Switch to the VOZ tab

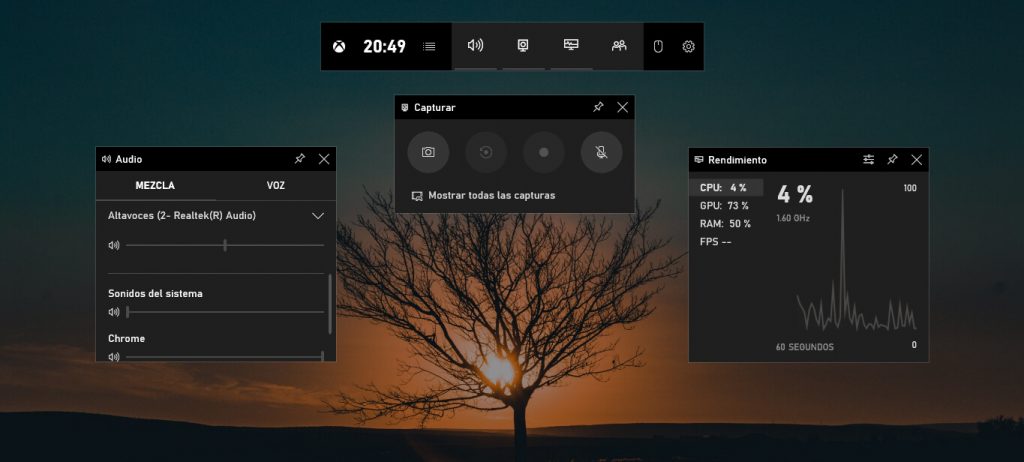click(x=275, y=185)
